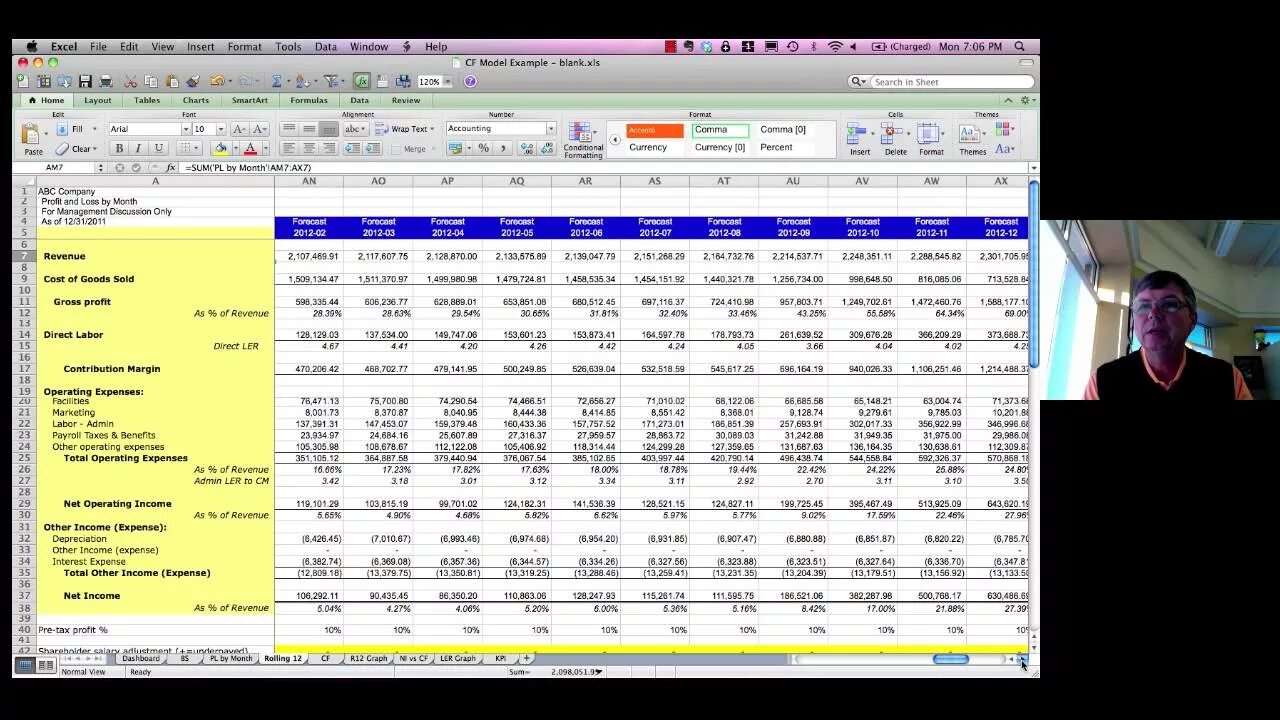Viewport: 1280px width, 720px height.
Task: Open the text orientation abc dropdown
Action: click(x=355, y=129)
